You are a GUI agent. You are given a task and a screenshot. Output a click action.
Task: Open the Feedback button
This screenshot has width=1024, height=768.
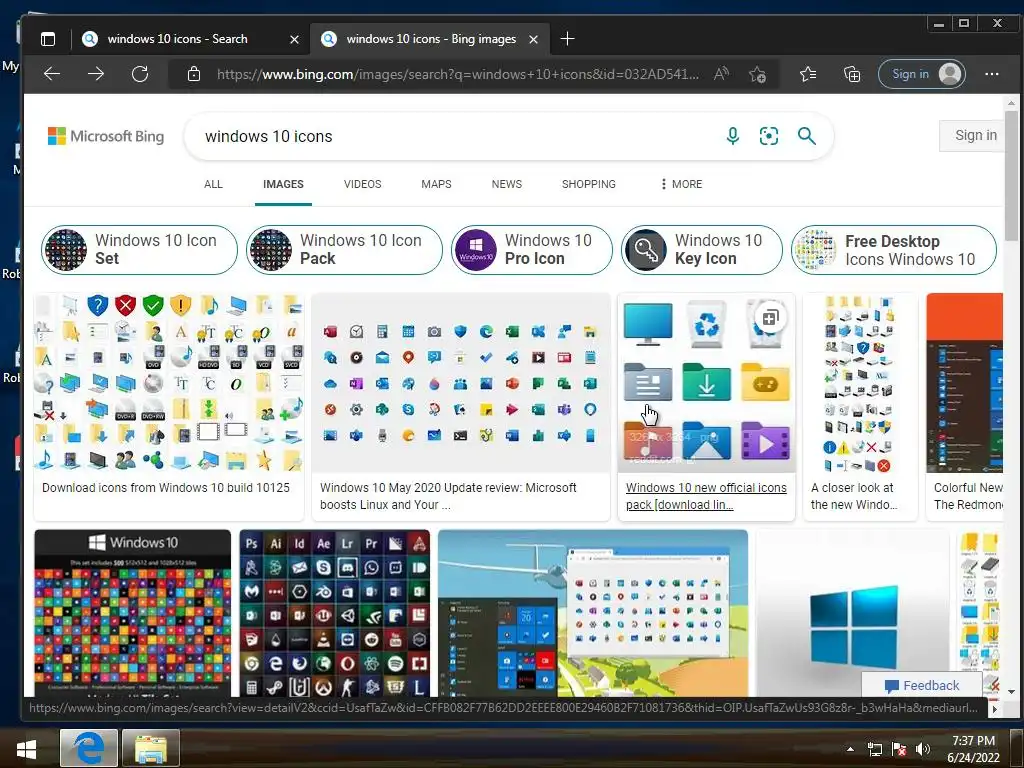[921, 685]
